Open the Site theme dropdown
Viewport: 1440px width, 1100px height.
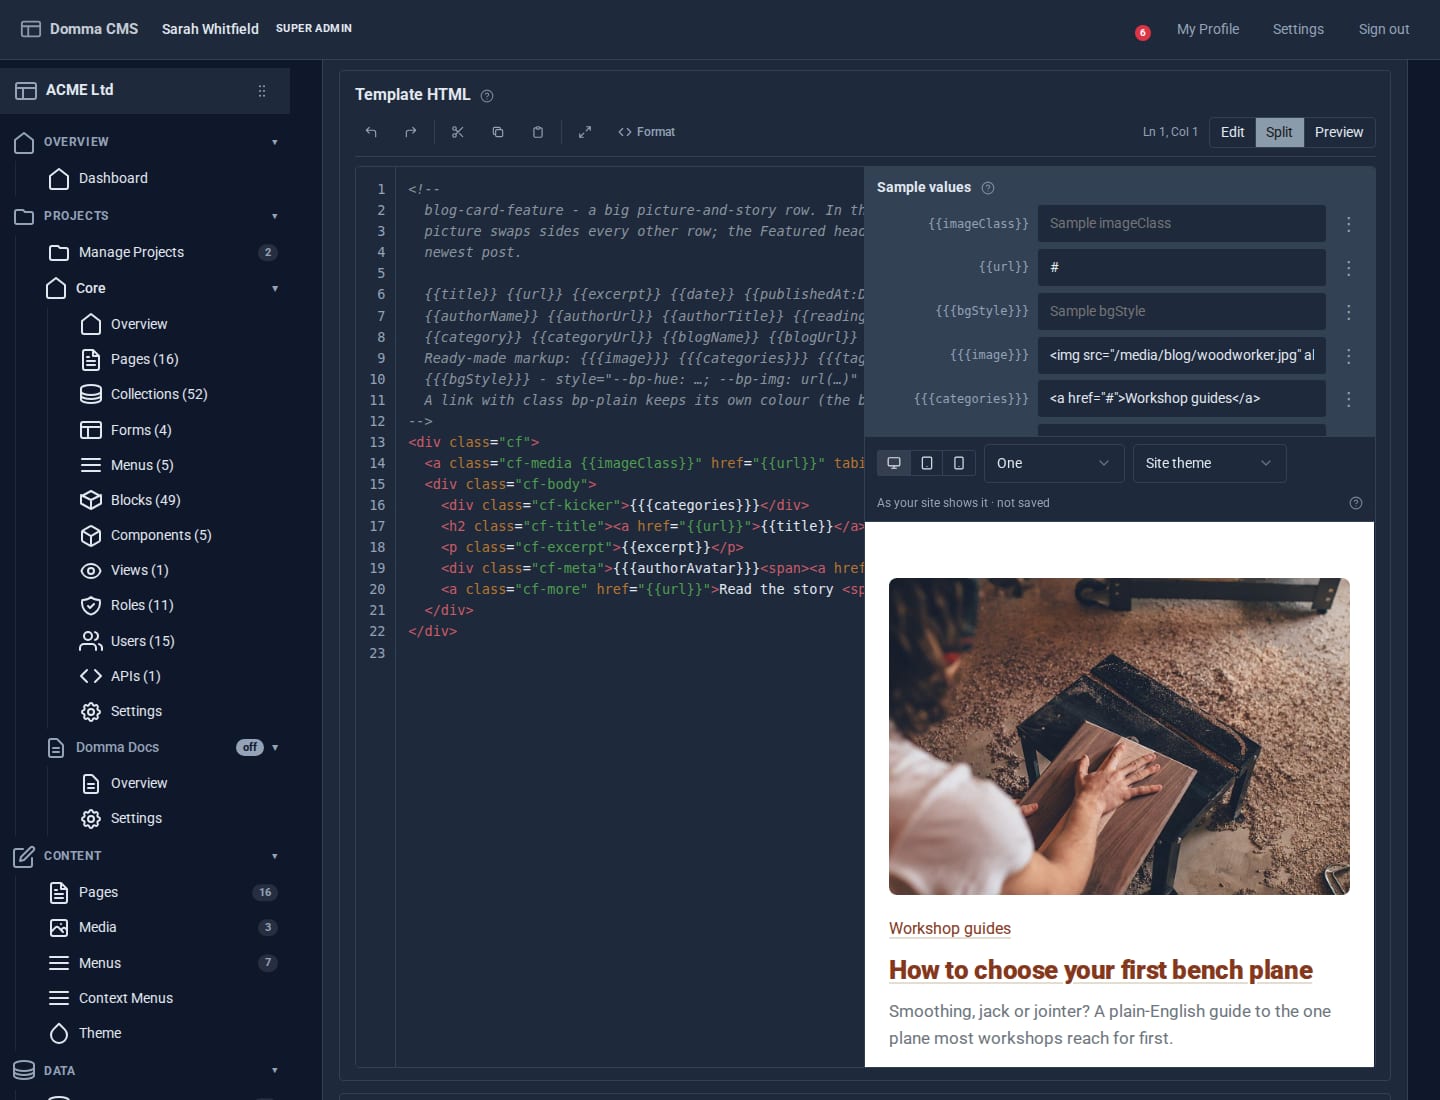click(x=1209, y=463)
